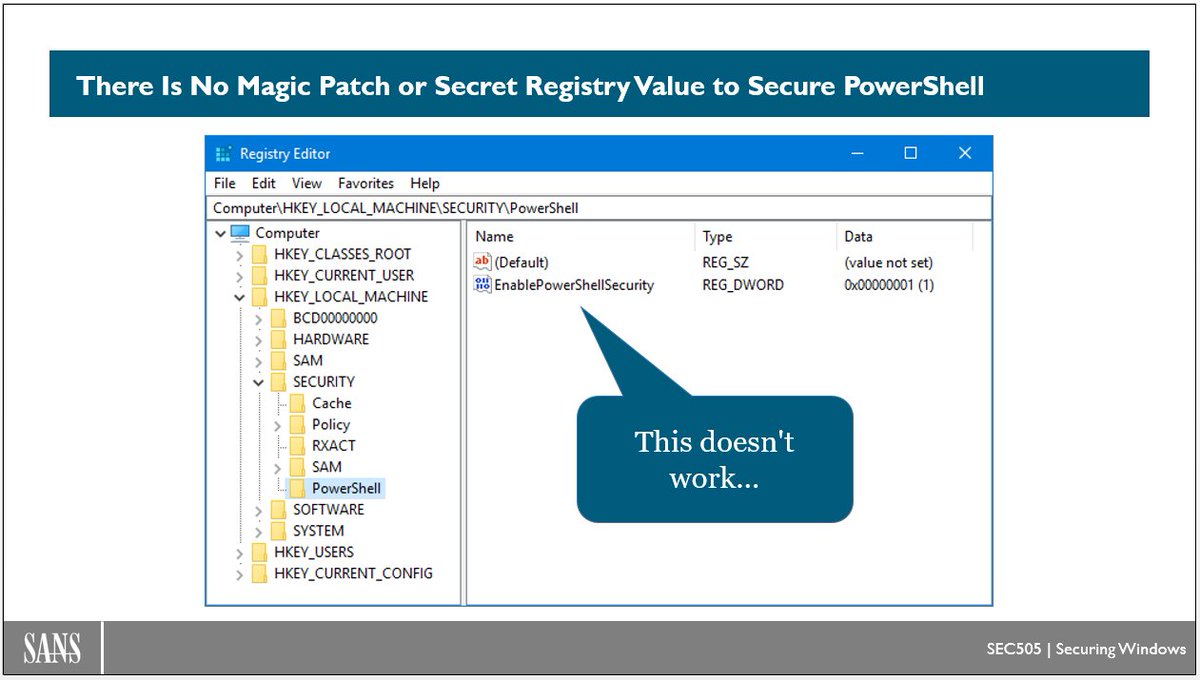This screenshot has width=1200, height=680.
Task: Click the SECURITY folder icon
Action: click(x=279, y=382)
